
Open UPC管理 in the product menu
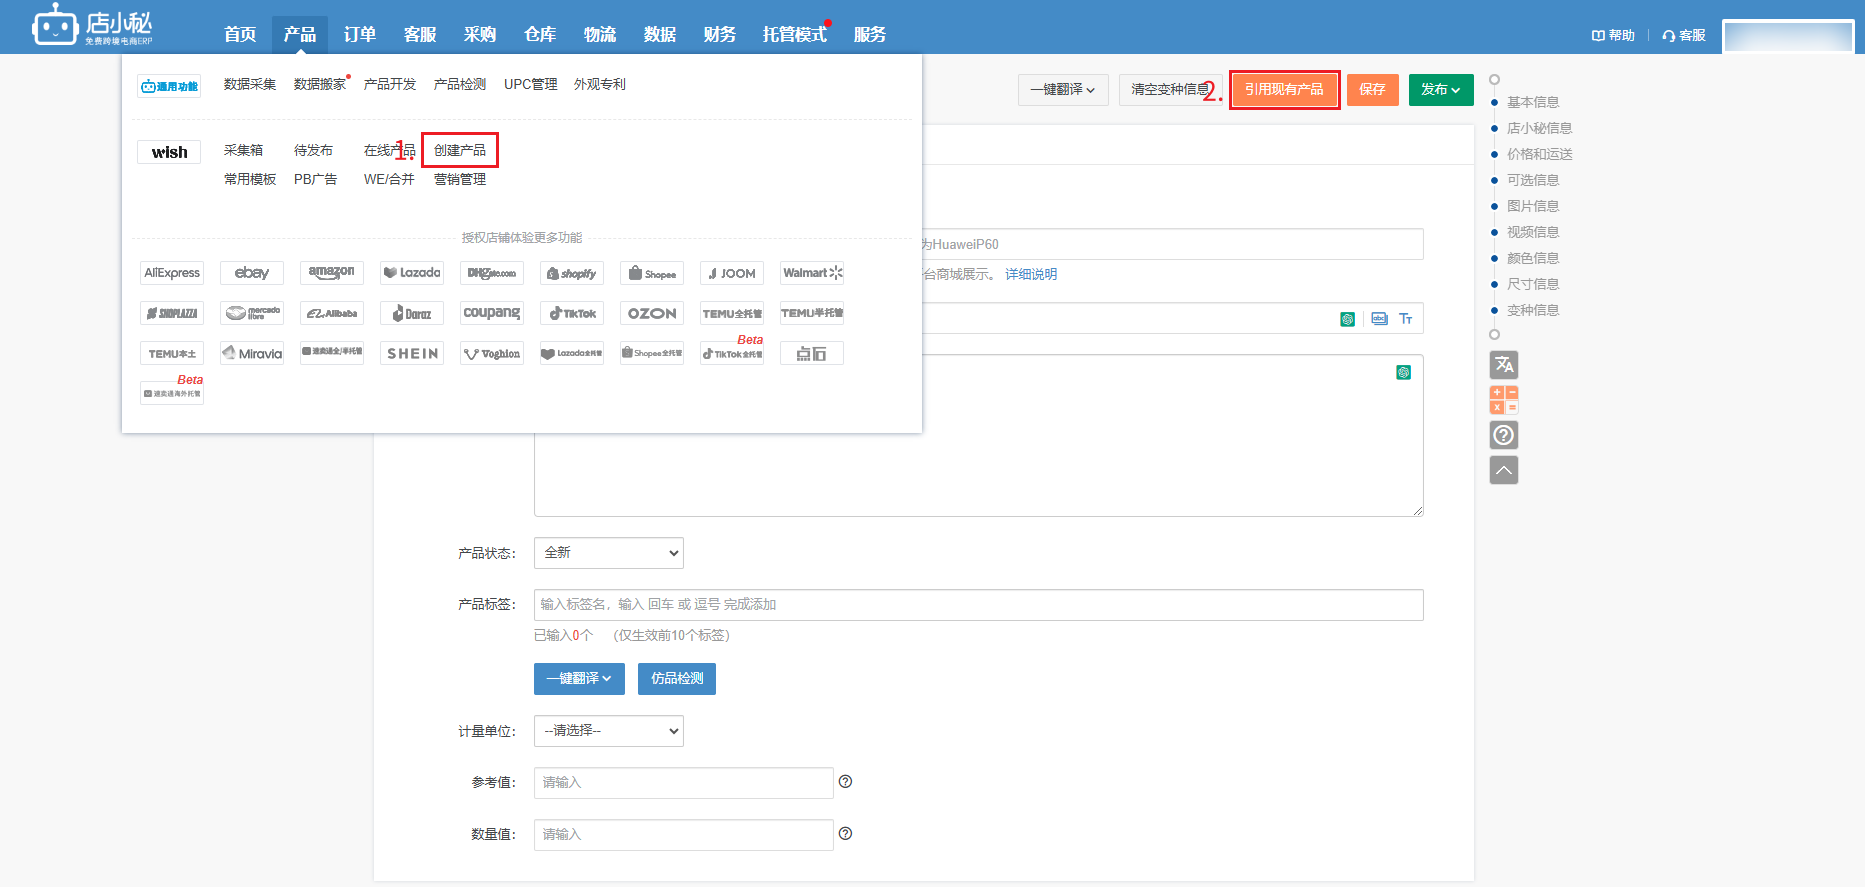531,84
